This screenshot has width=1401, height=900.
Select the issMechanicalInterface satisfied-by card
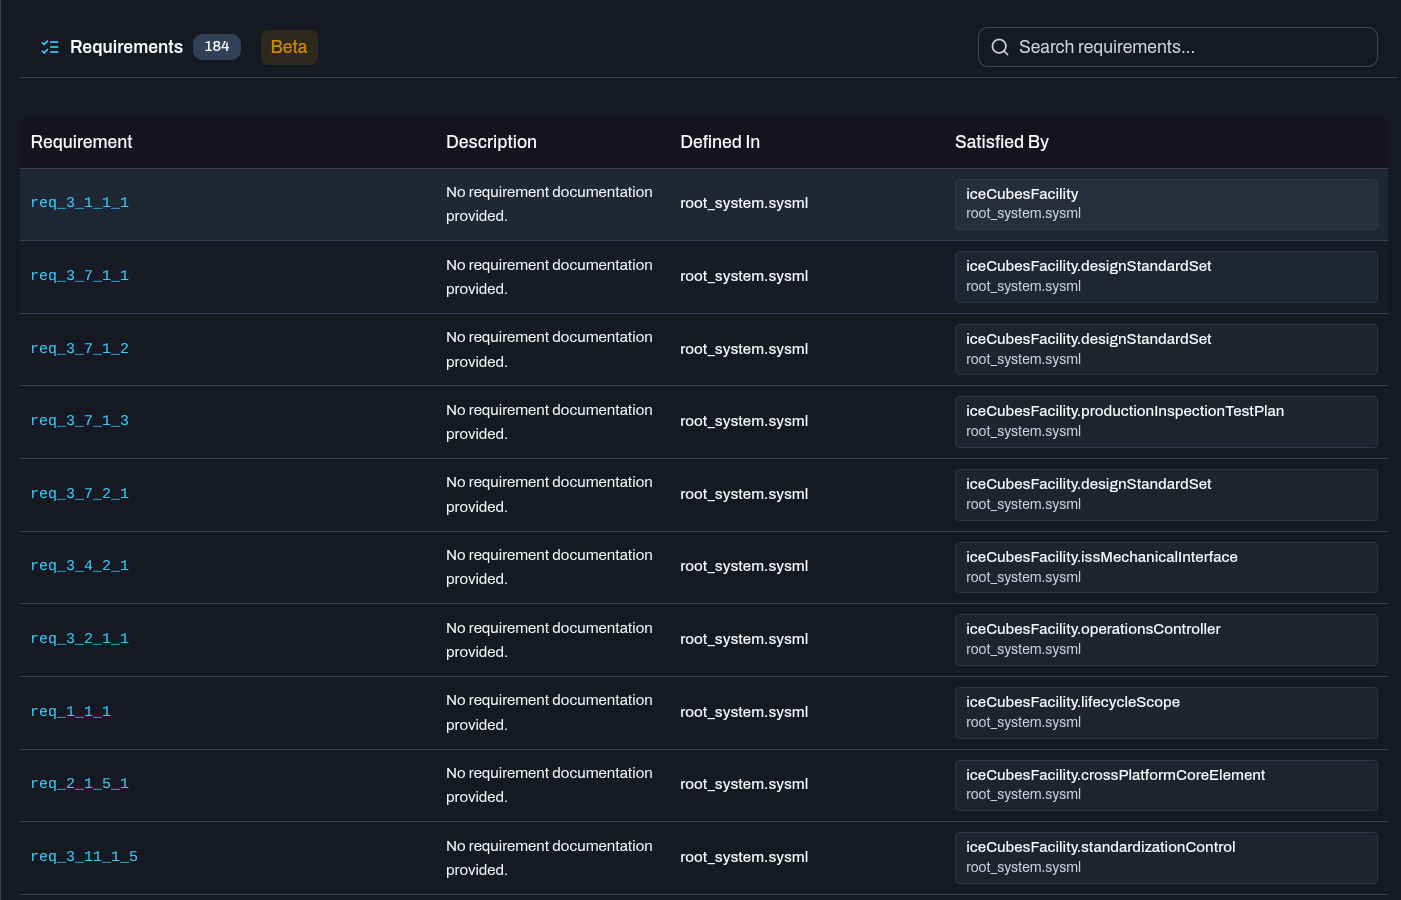1166,567
